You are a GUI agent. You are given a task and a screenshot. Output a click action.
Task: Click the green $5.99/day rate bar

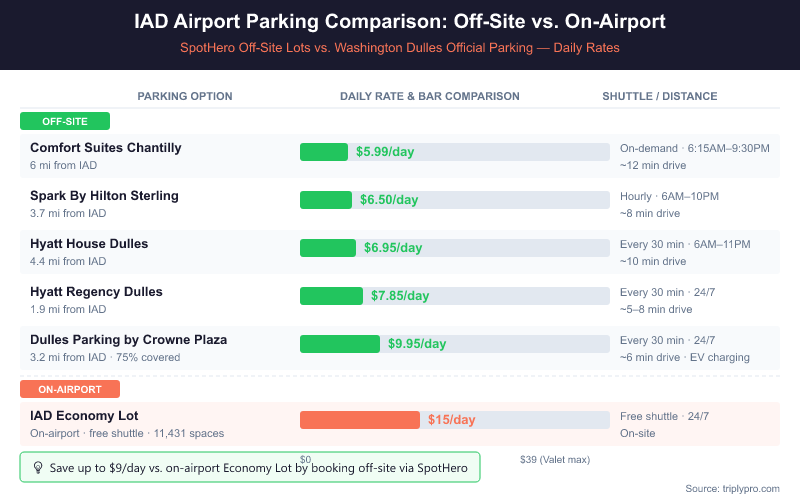coord(324,152)
